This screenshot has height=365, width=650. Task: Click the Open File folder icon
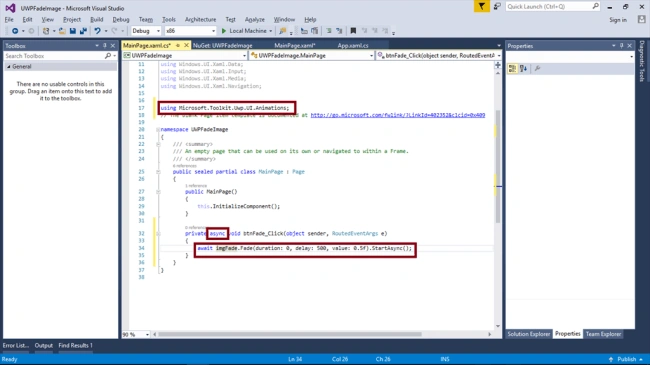tap(62, 31)
